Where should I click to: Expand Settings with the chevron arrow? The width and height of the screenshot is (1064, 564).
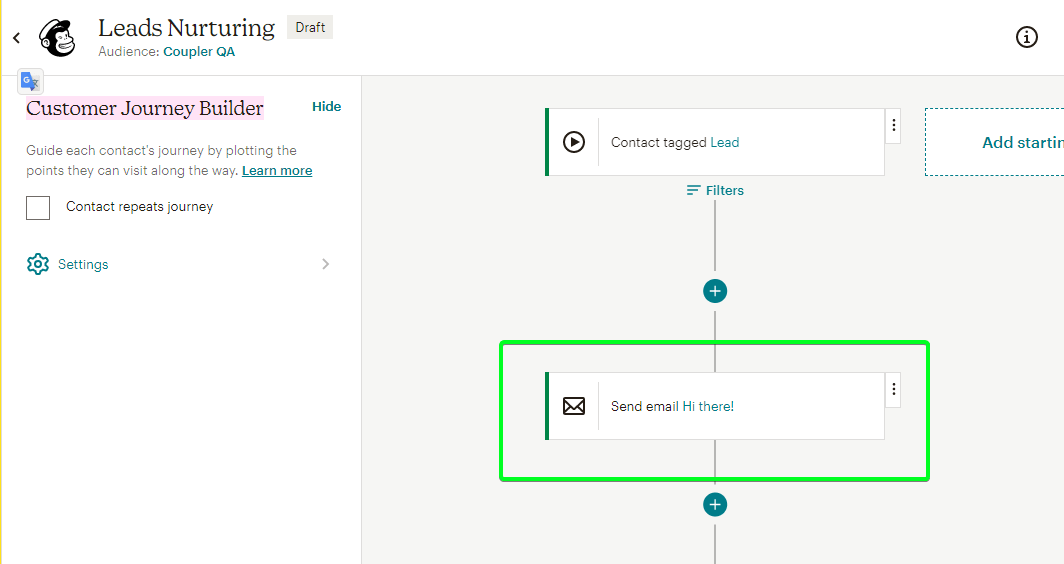coord(326,264)
